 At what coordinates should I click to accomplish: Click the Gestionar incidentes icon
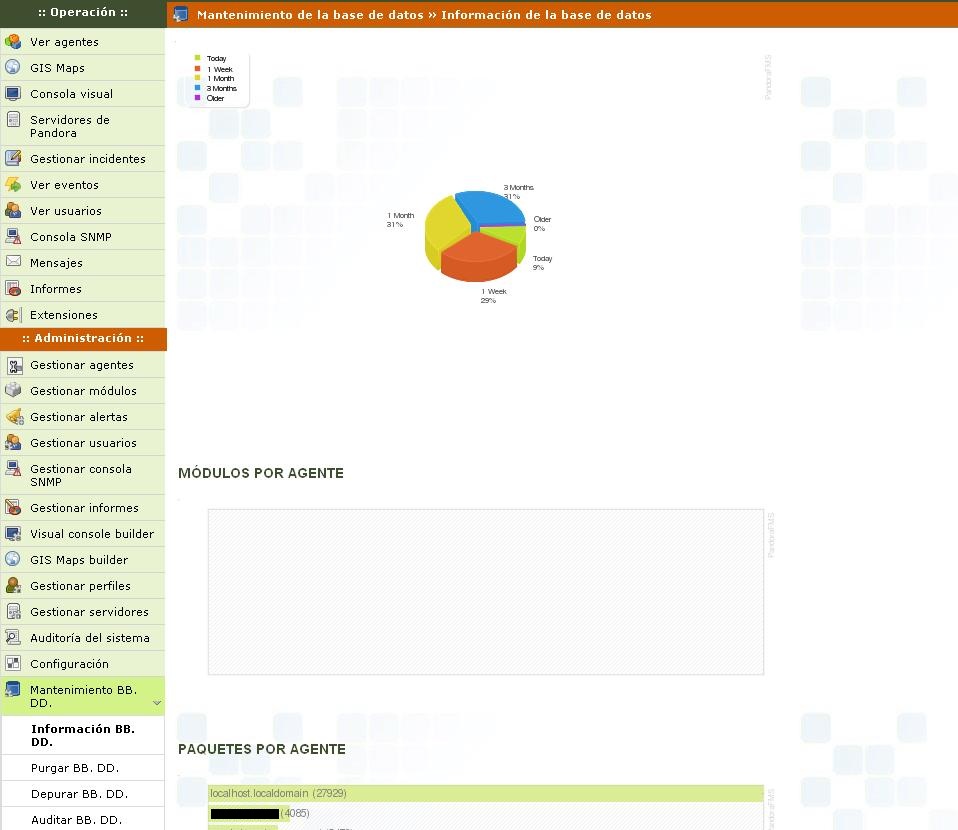click(13, 159)
